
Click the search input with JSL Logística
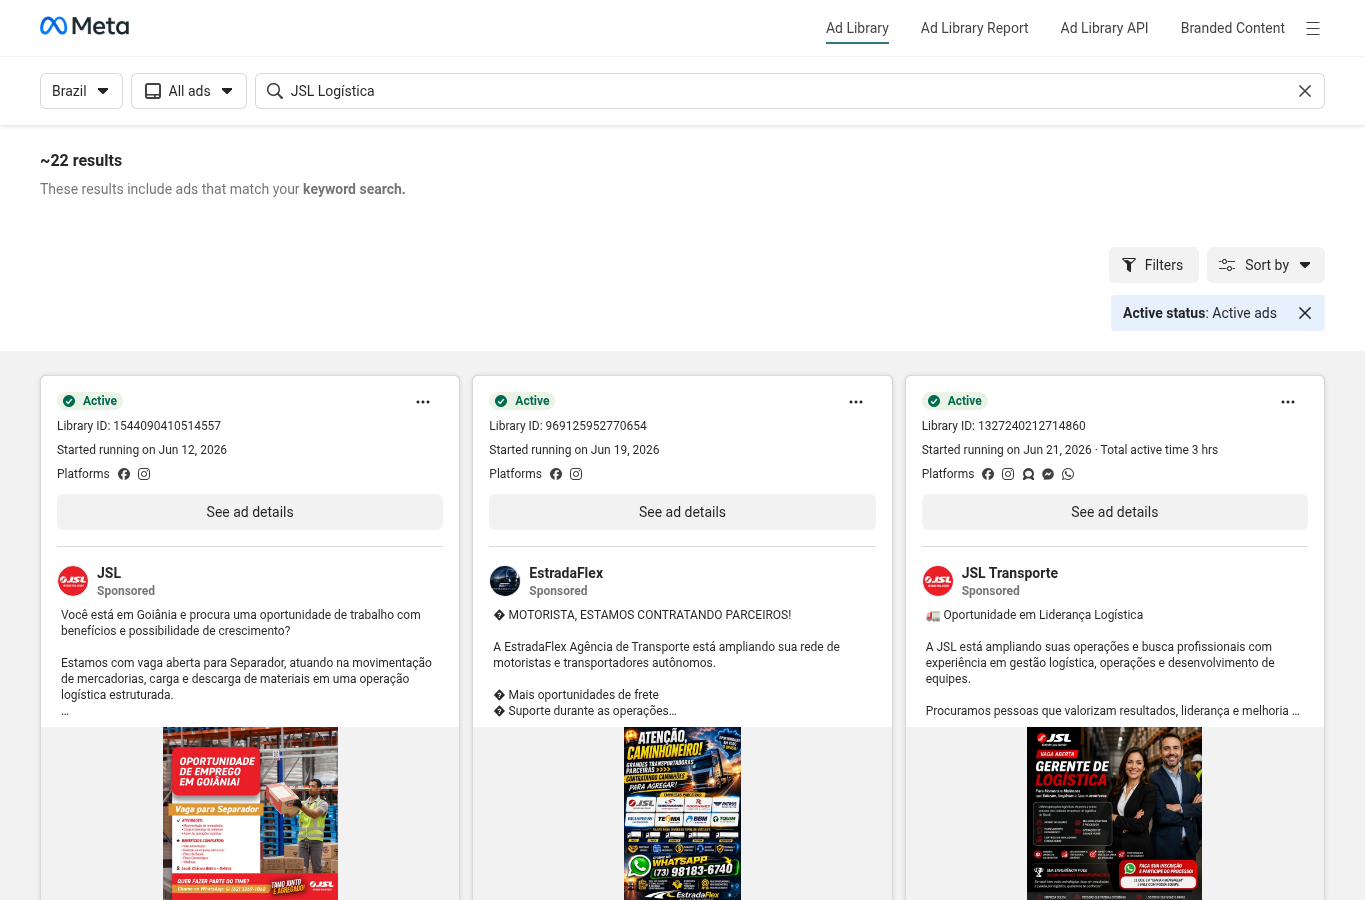pos(790,91)
